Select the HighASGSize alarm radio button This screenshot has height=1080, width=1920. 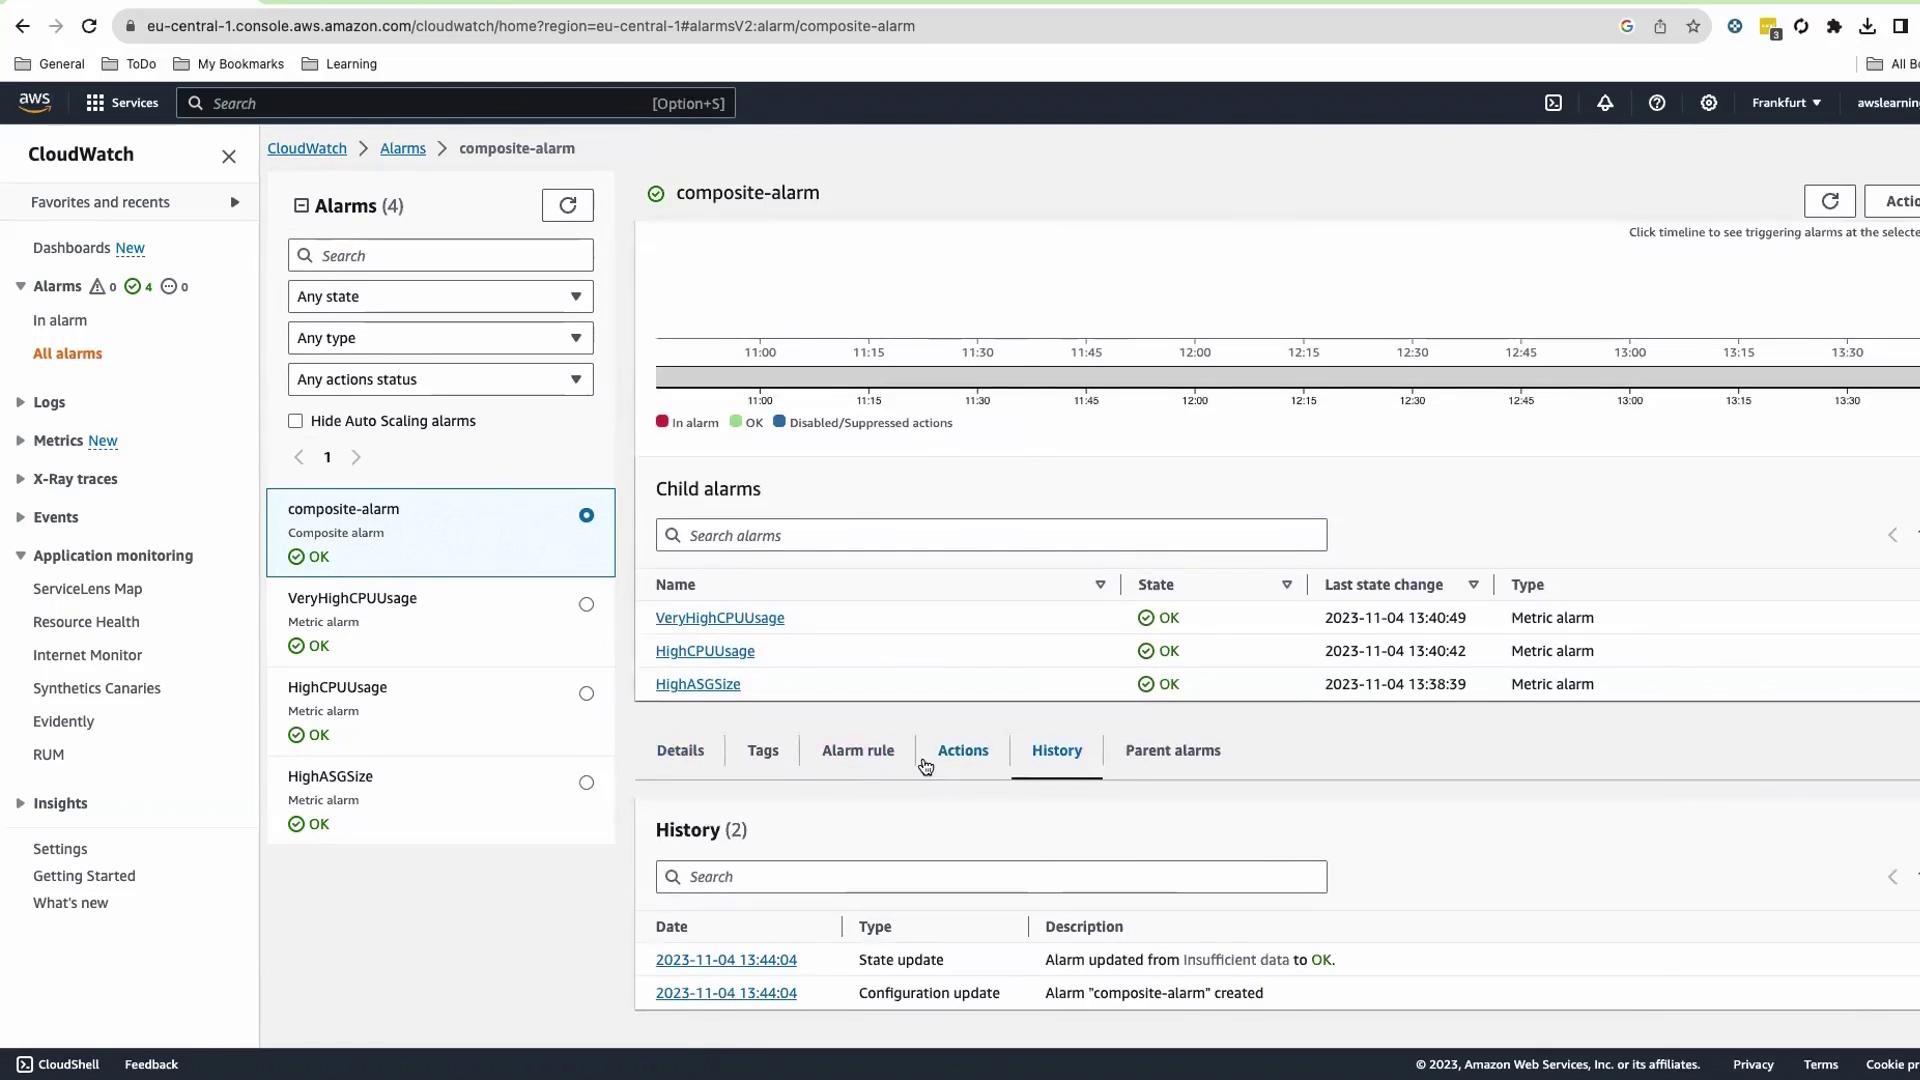(x=586, y=782)
